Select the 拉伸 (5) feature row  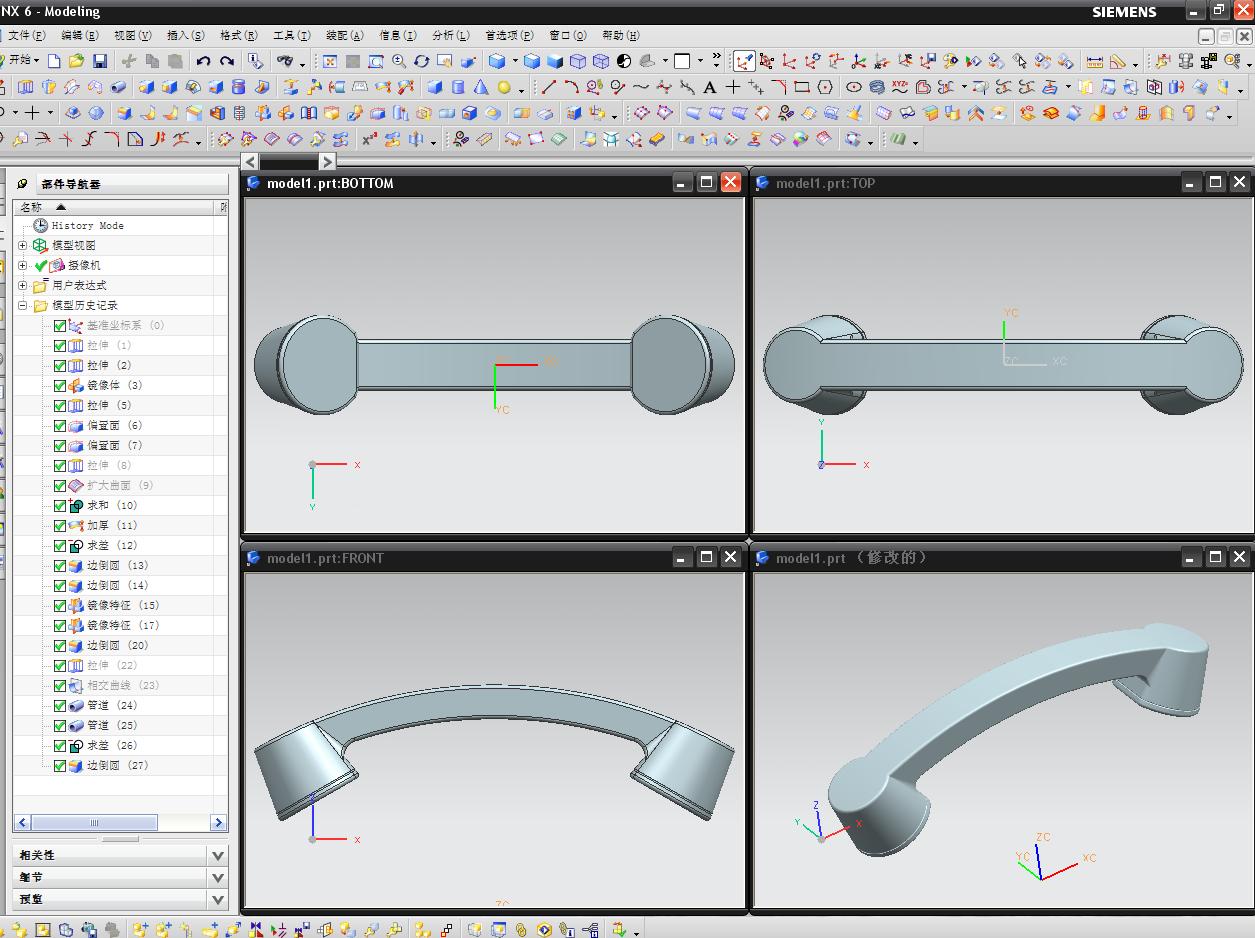coord(109,406)
